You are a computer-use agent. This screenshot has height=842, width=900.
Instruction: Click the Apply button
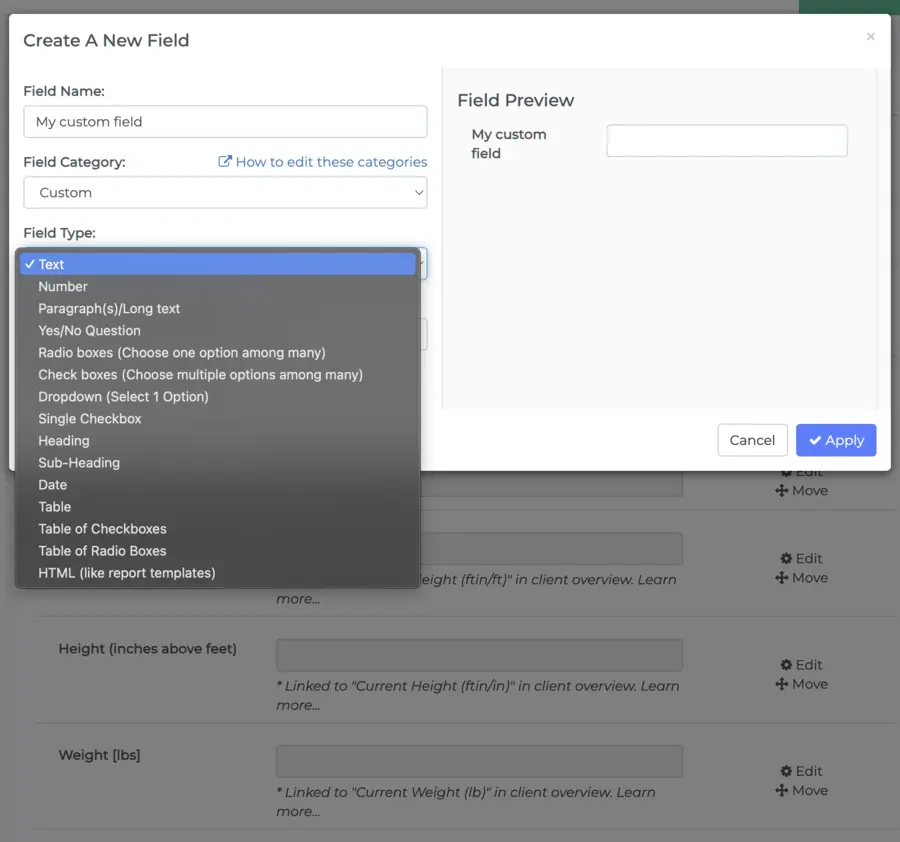836,440
